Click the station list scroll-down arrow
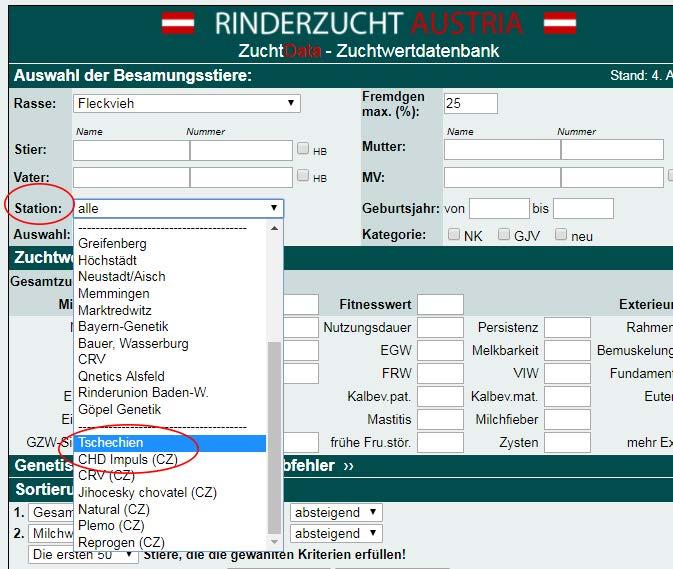This screenshot has height=569, width=673. (x=274, y=542)
